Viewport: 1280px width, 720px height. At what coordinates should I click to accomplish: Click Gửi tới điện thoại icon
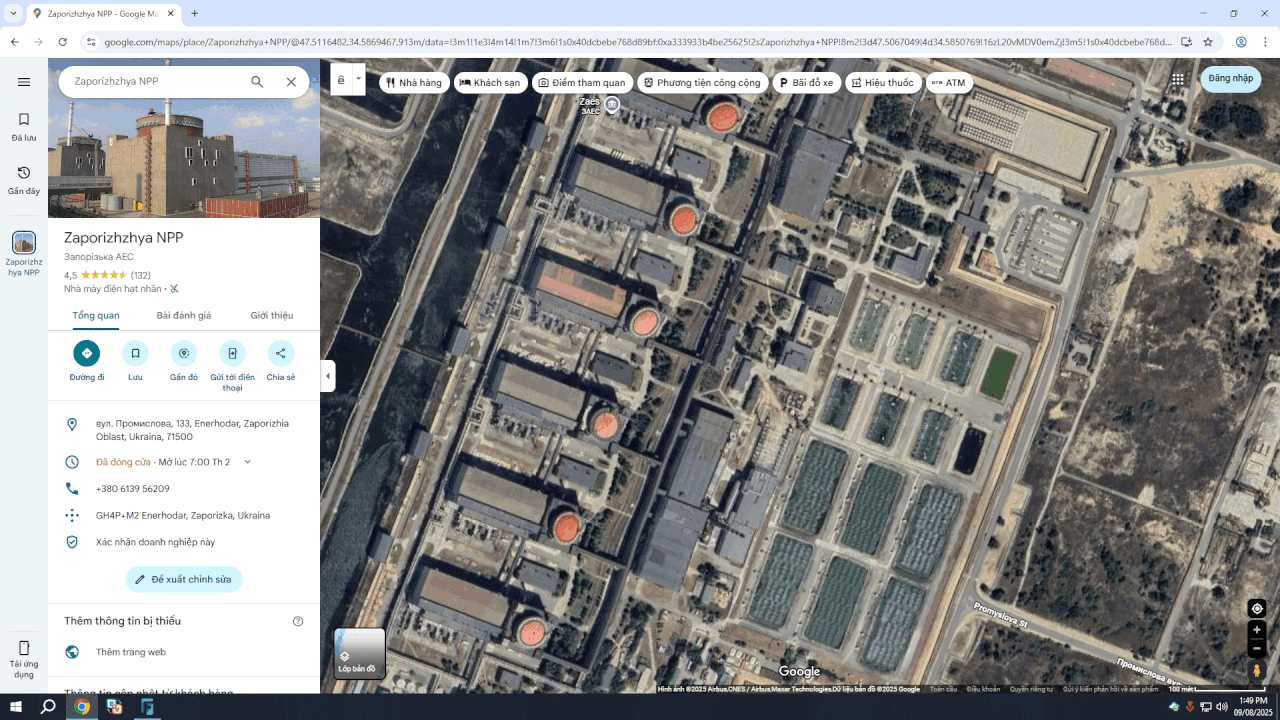[232, 353]
